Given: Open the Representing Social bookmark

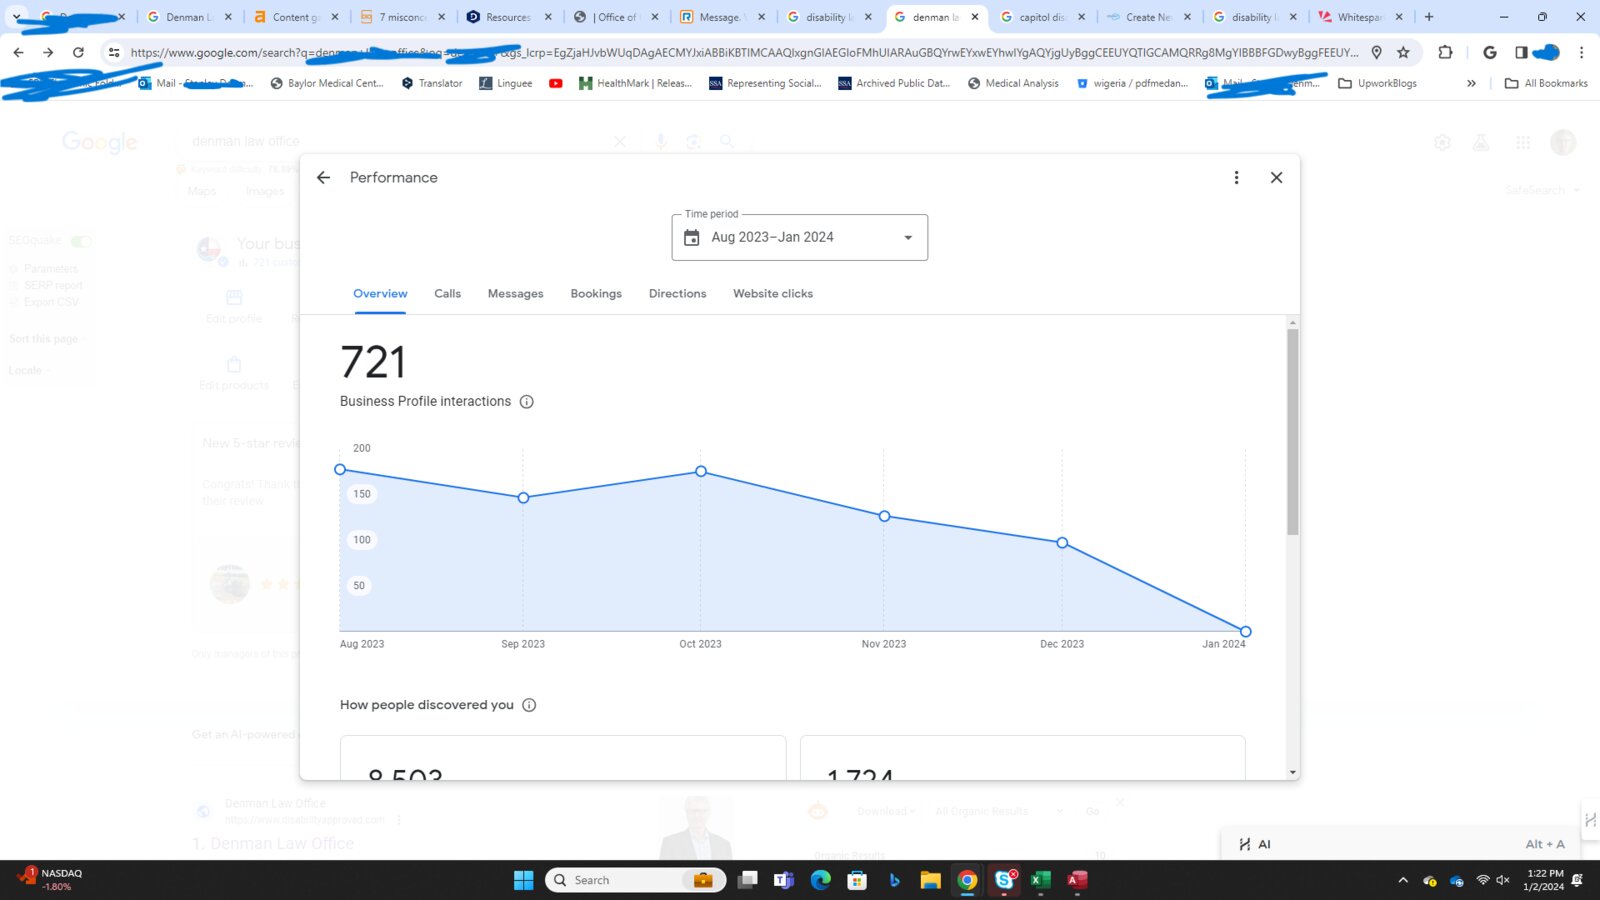Looking at the screenshot, I should [x=765, y=83].
